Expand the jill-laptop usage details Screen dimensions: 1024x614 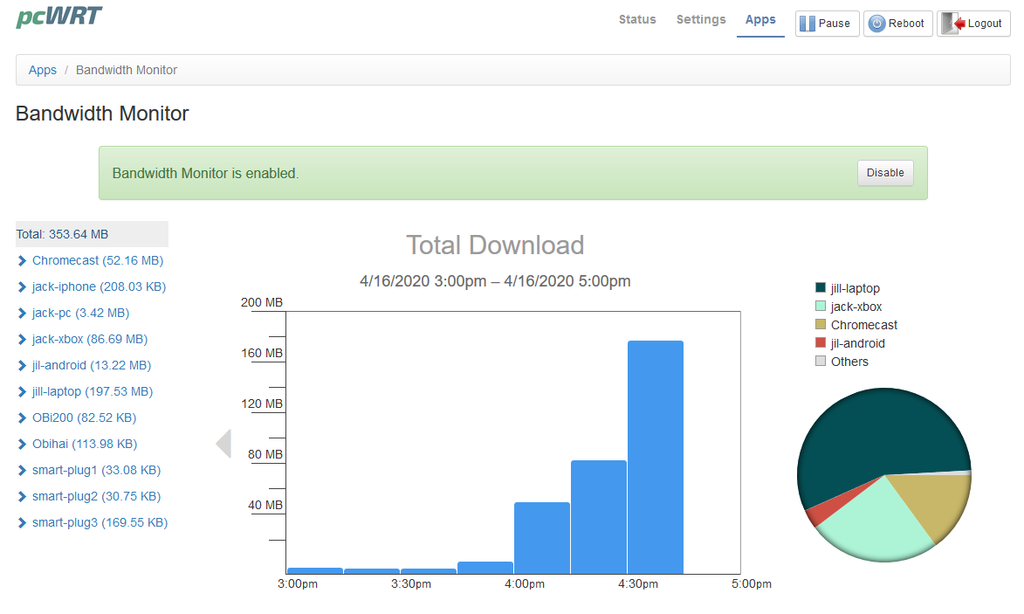[23, 392]
